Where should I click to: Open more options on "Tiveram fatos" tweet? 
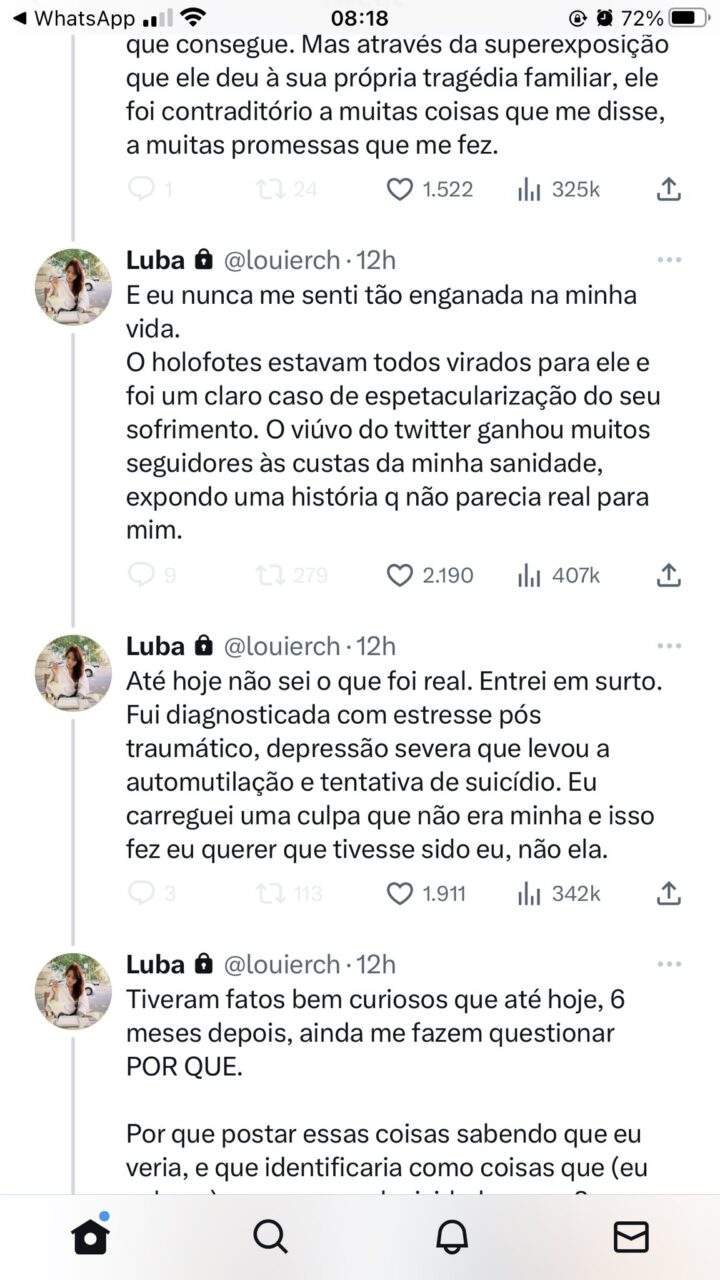(669, 964)
